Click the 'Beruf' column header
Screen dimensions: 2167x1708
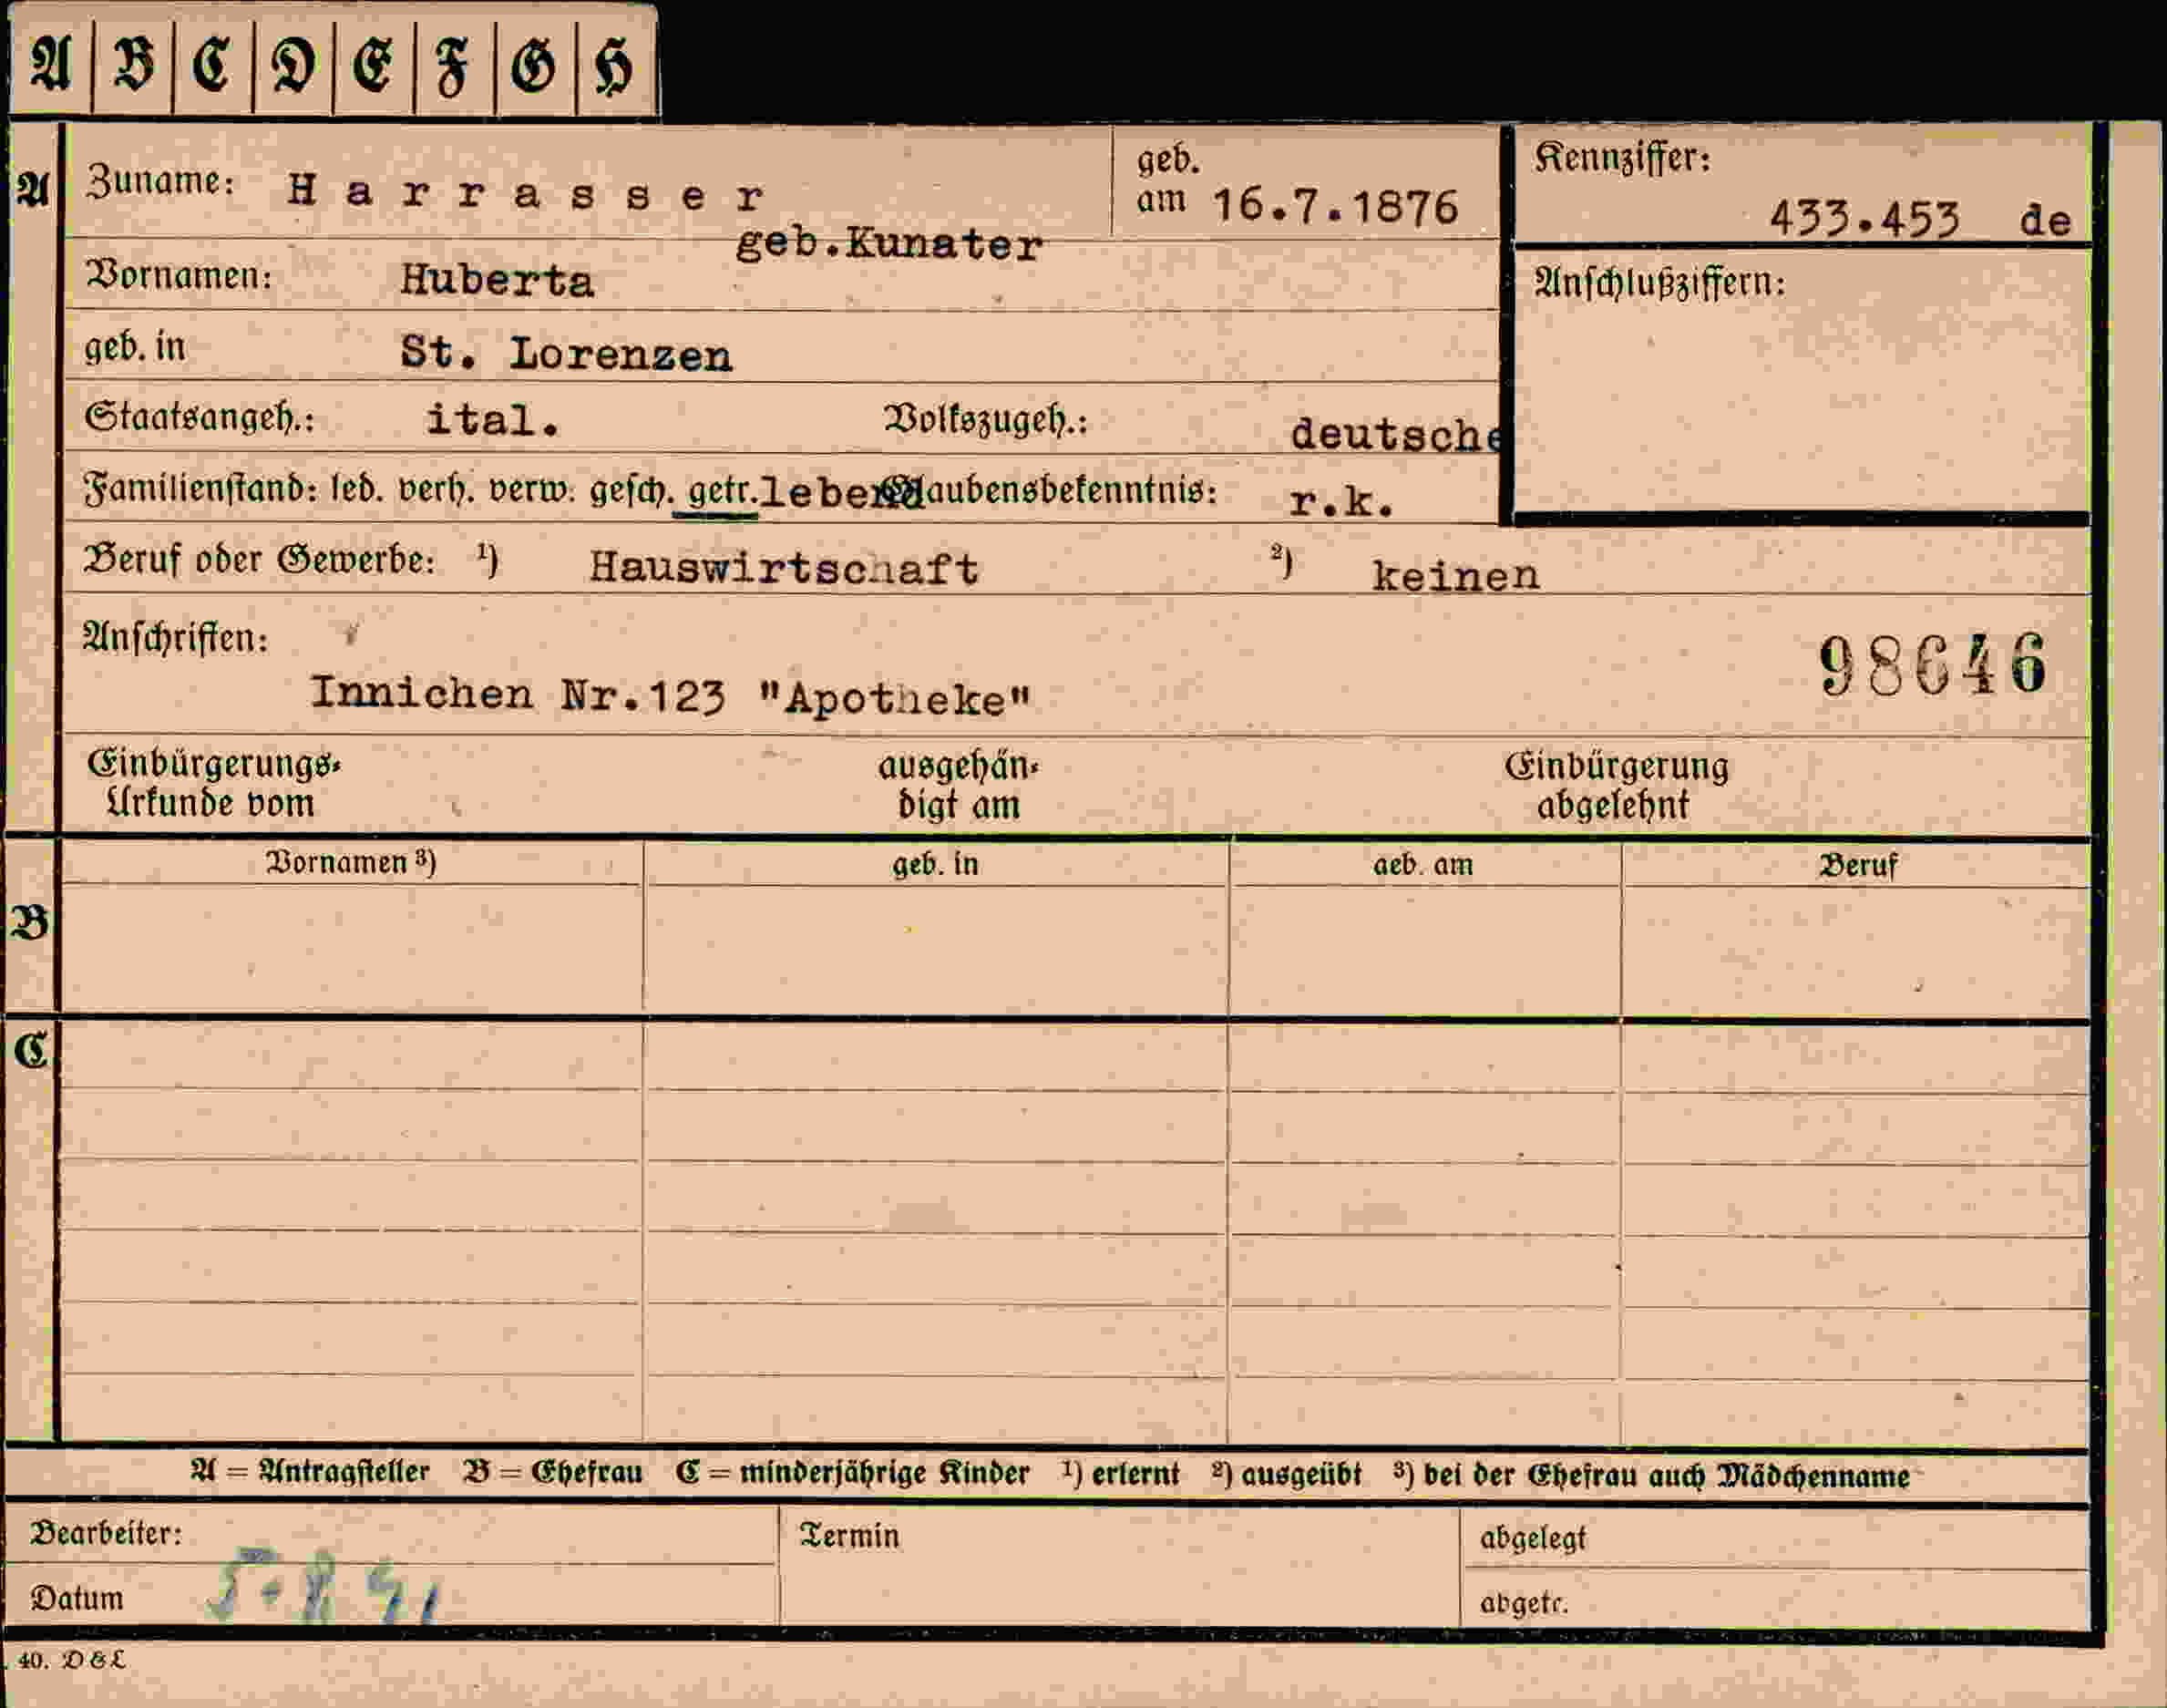click(x=1857, y=865)
